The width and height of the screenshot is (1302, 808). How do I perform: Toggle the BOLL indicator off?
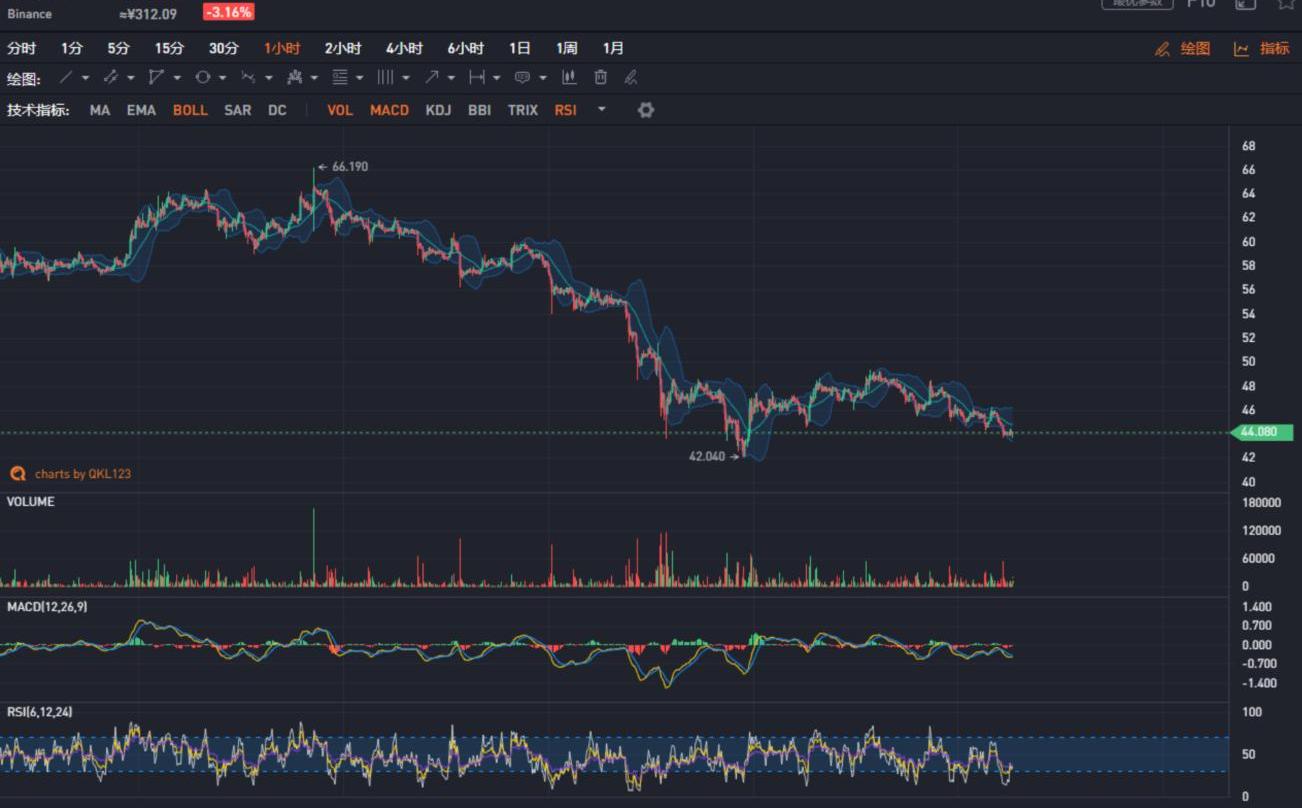coord(190,110)
